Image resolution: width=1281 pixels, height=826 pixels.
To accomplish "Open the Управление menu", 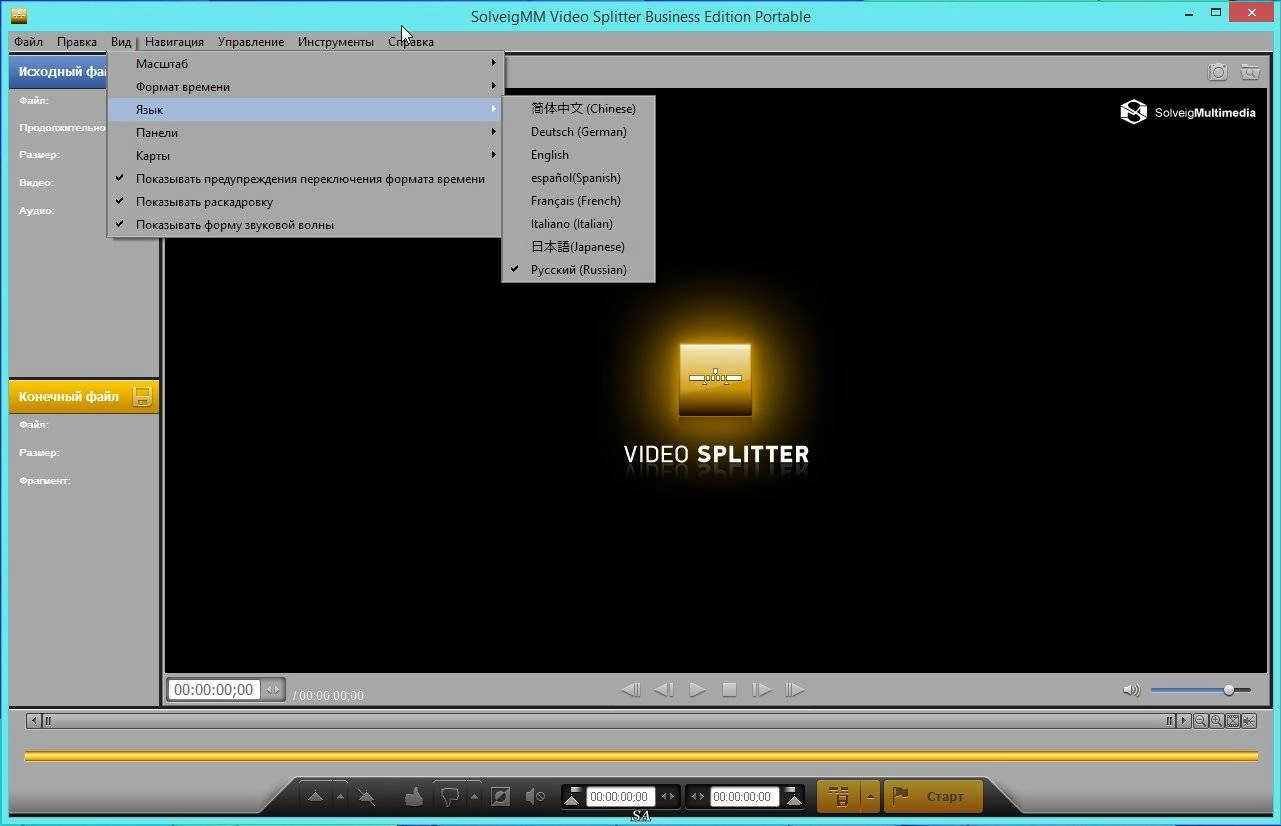I will pos(251,42).
